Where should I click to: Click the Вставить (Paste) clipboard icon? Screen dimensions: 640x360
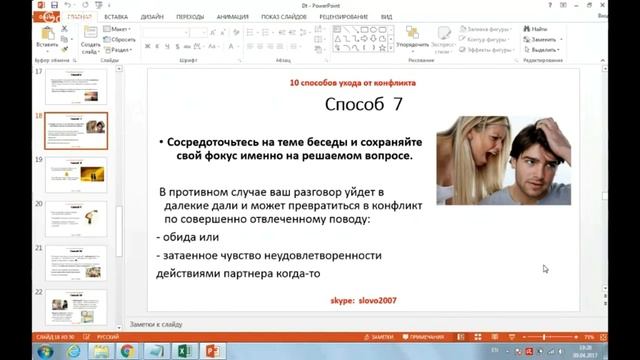pyautogui.click(x=47, y=33)
